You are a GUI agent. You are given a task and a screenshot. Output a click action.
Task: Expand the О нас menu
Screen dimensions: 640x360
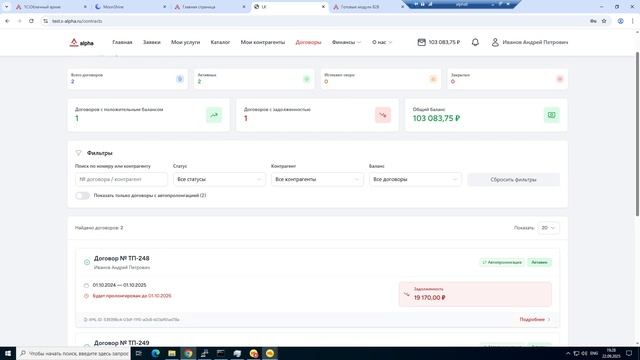click(x=382, y=42)
